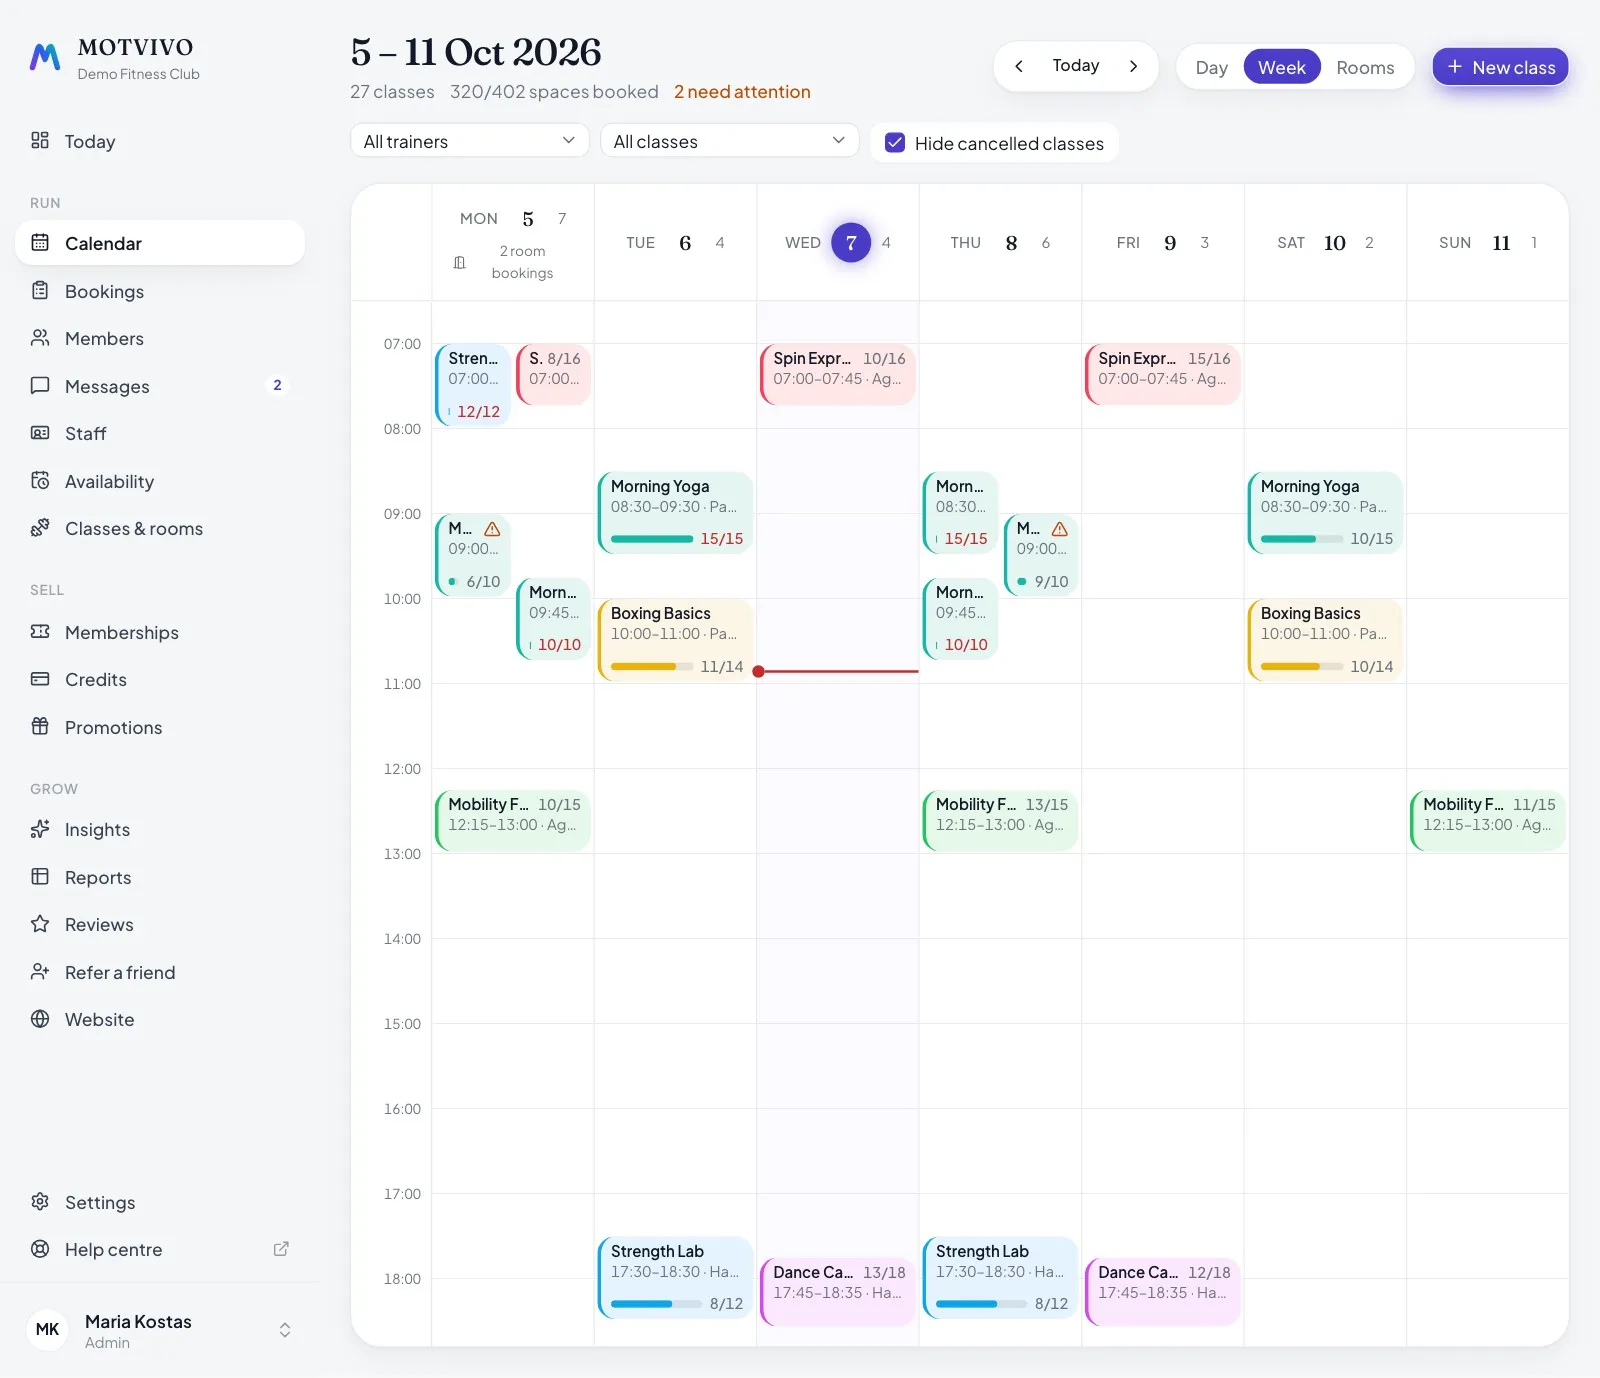Viewport: 1600px width, 1378px height.
Task: Open Reports in the sidebar
Action: (160, 877)
